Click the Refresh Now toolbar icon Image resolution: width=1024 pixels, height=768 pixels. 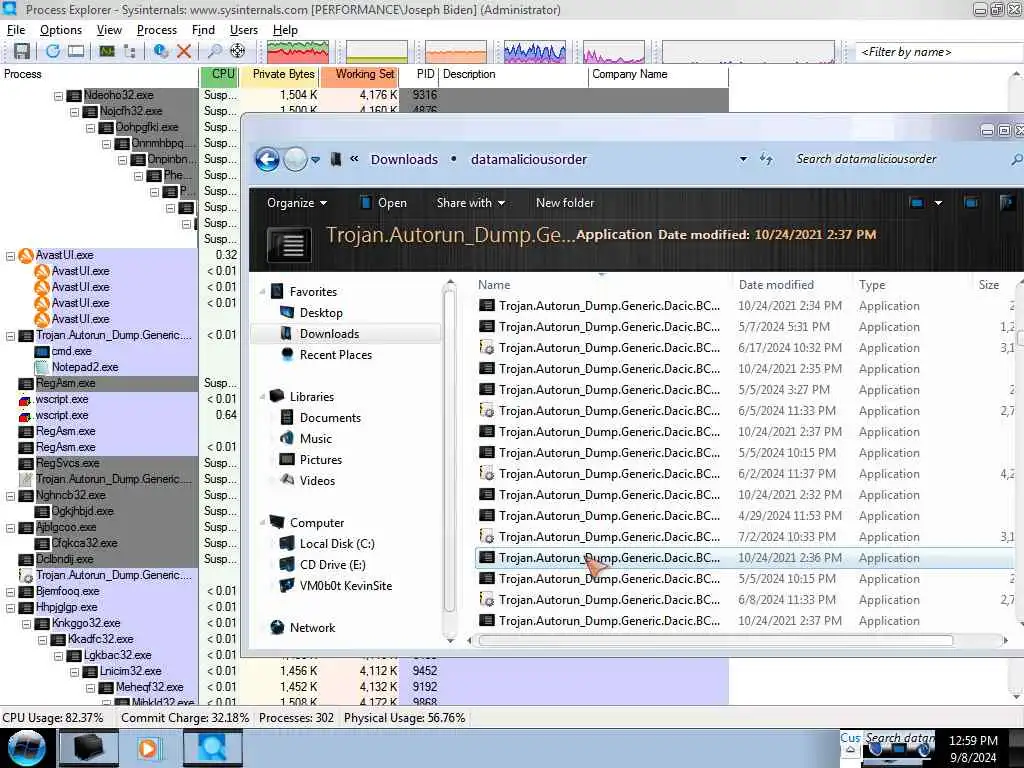click(52, 51)
